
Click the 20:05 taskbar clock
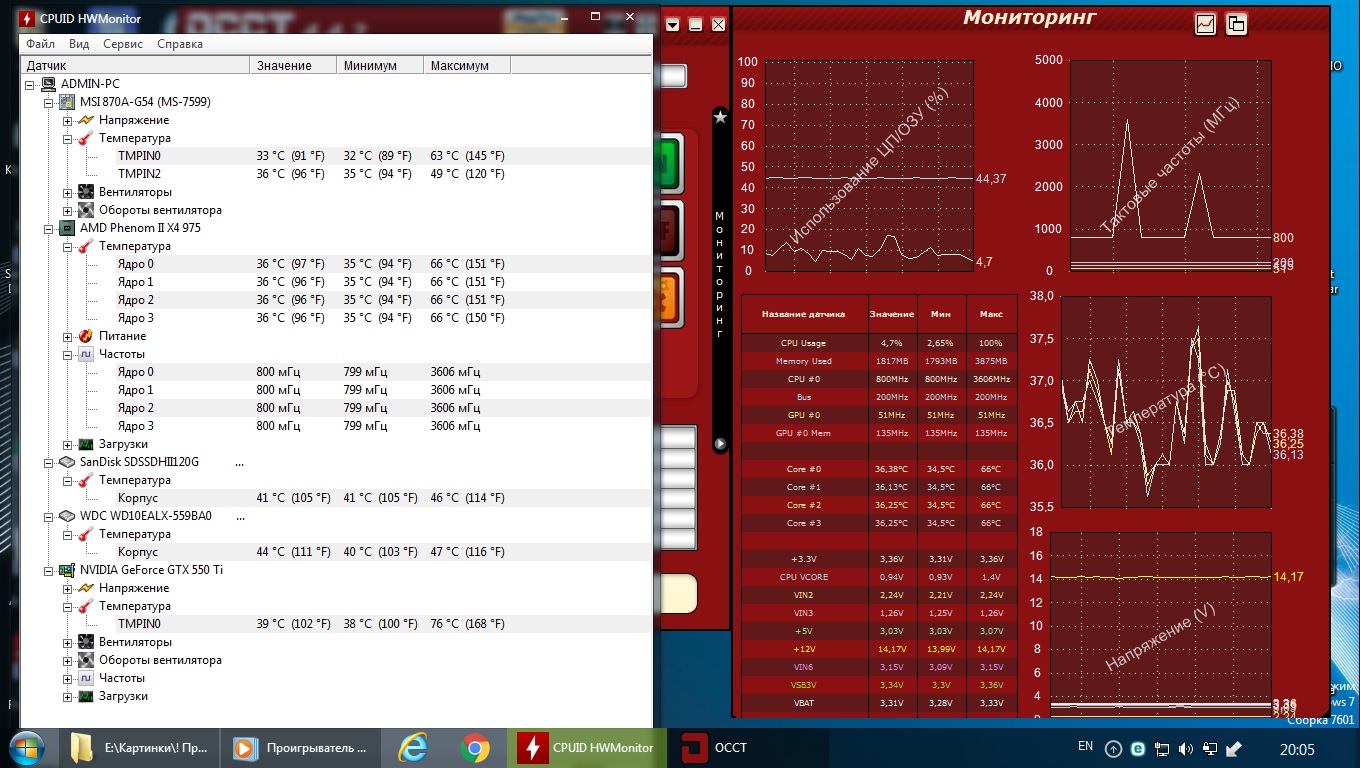point(1298,749)
